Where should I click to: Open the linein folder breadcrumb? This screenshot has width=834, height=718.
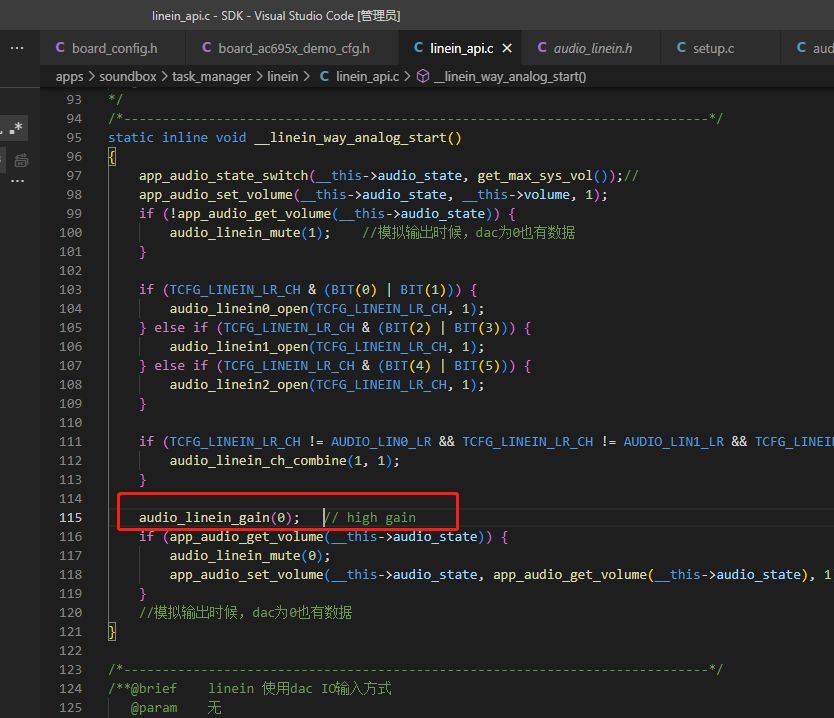pyautogui.click(x=282, y=77)
